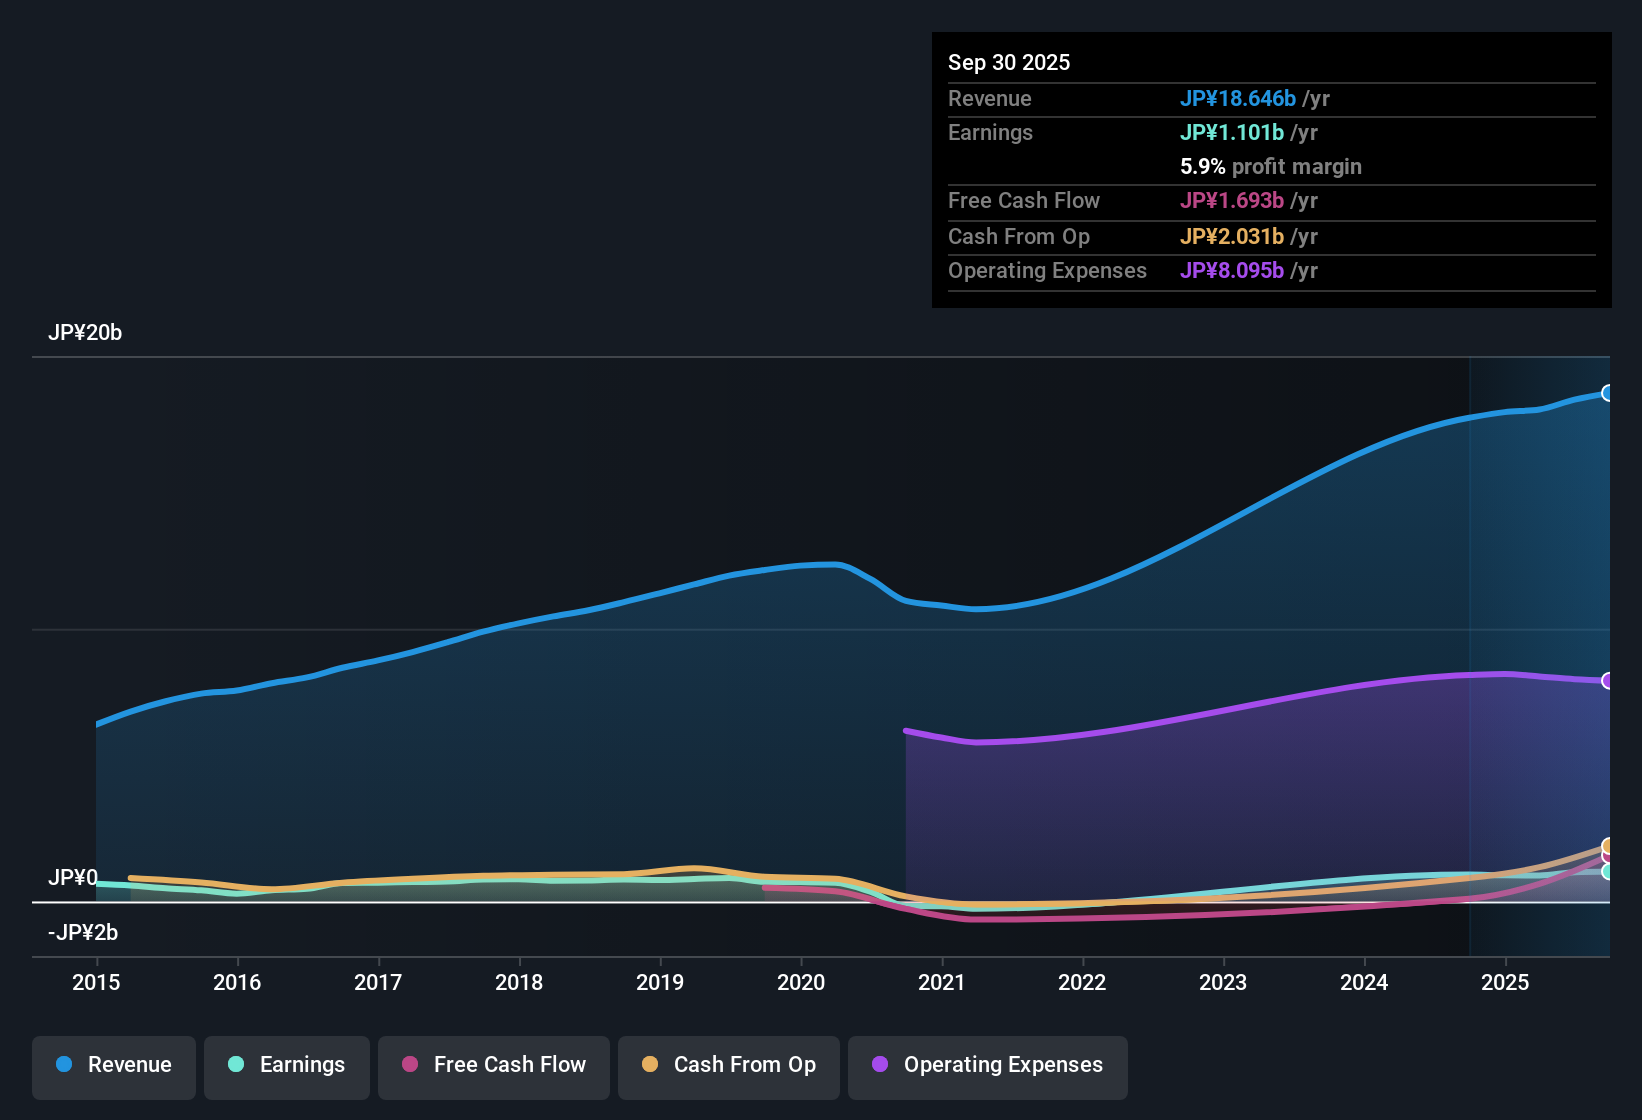Click the JP¥18.646b revenue value
The image size is (1642, 1120).
1238,98
